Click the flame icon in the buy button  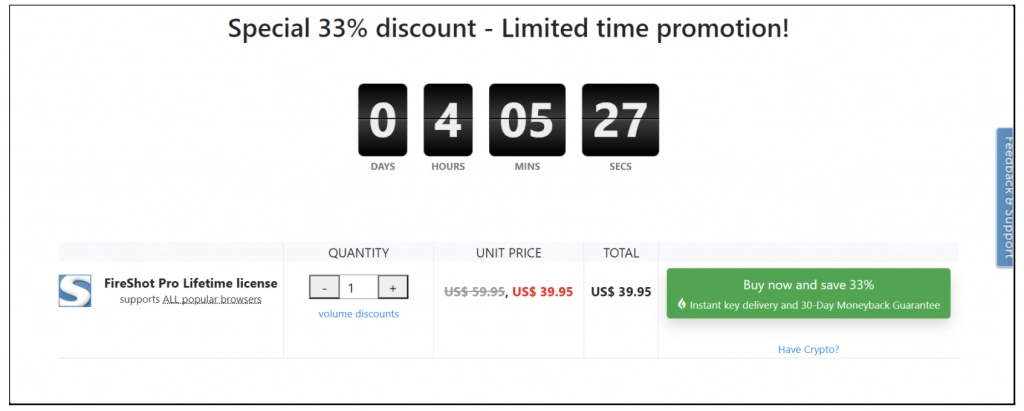682,304
